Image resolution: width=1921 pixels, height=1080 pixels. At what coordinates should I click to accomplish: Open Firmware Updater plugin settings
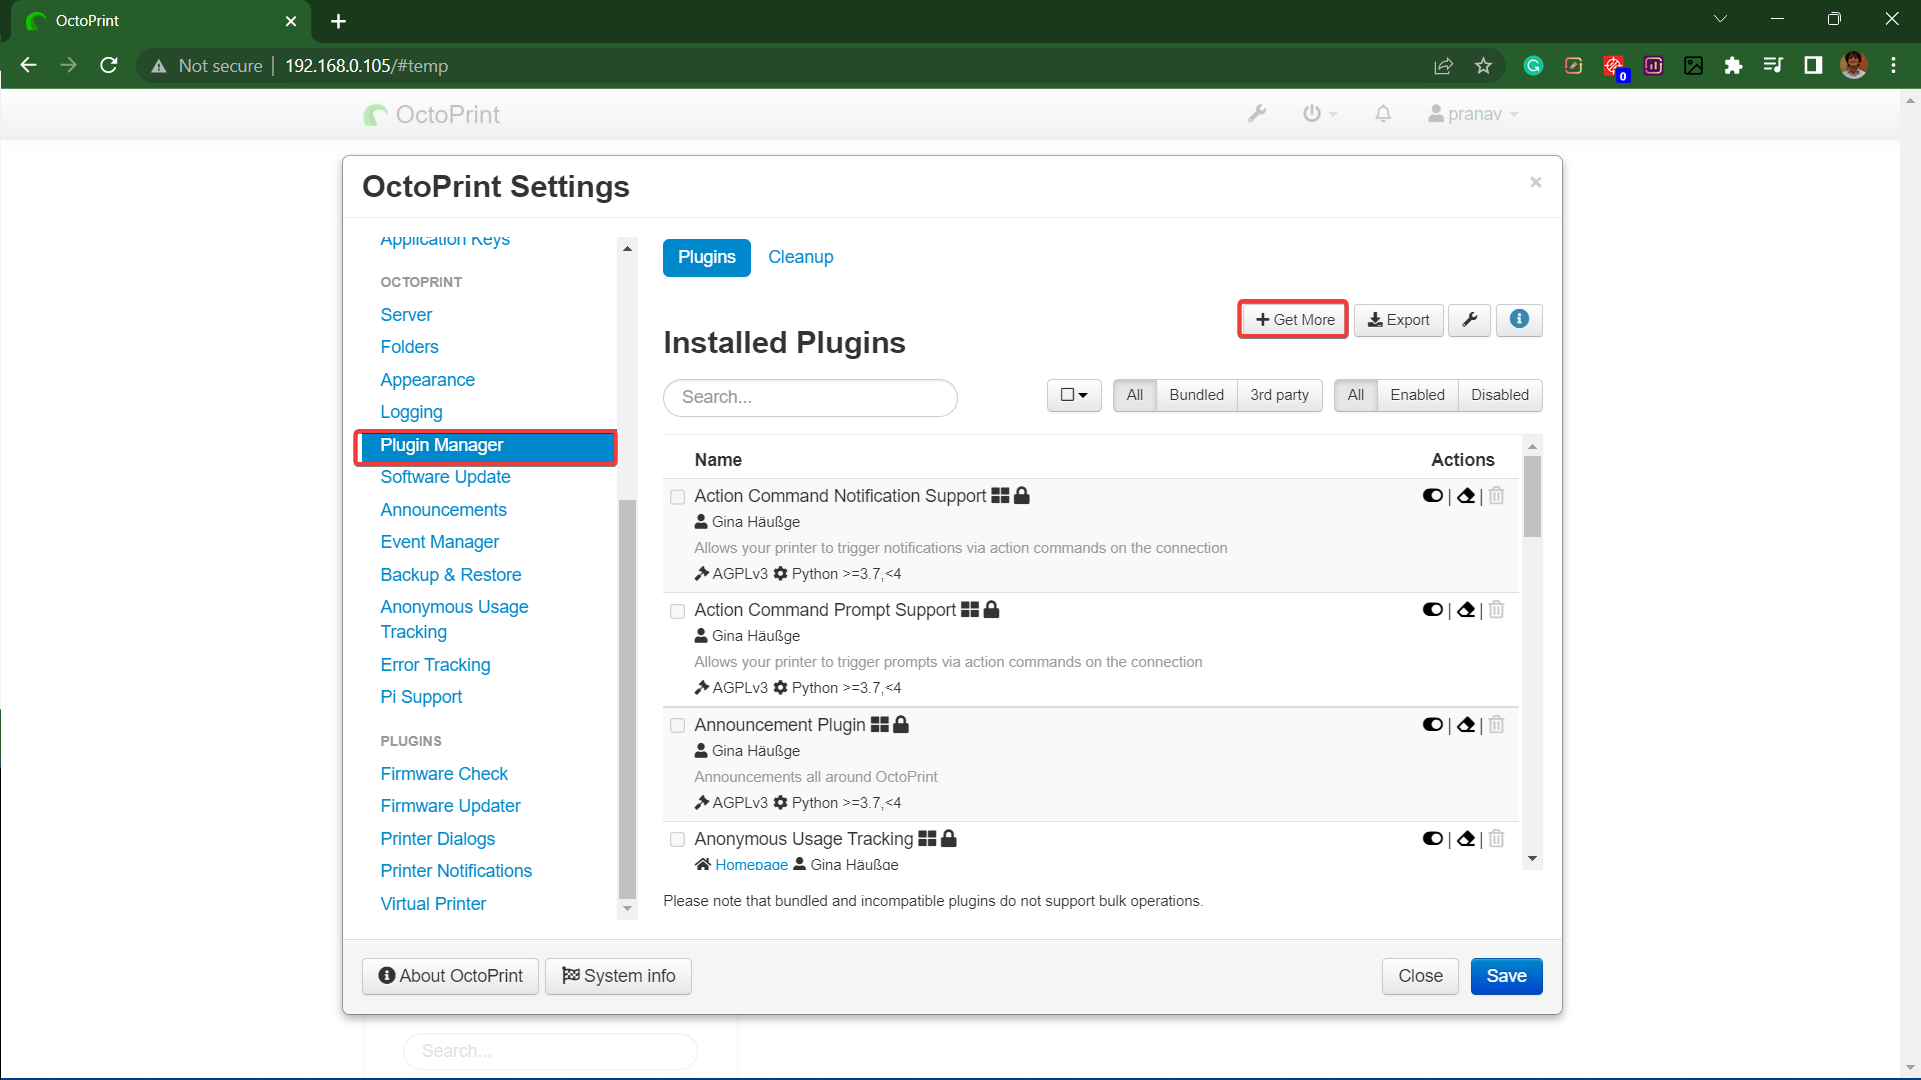pyautogui.click(x=450, y=806)
